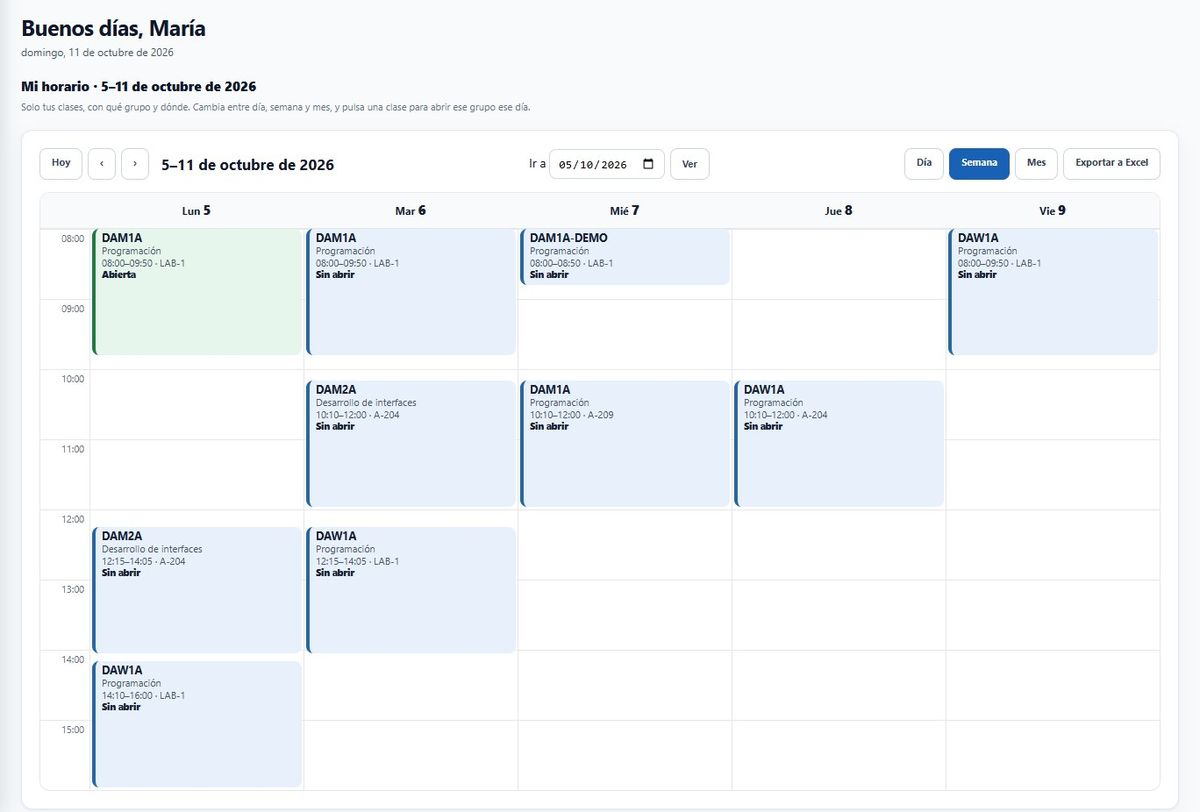Open Tuesday DAM1A class at 08:00–09:50
1200x812 pixels.
(x=411, y=292)
